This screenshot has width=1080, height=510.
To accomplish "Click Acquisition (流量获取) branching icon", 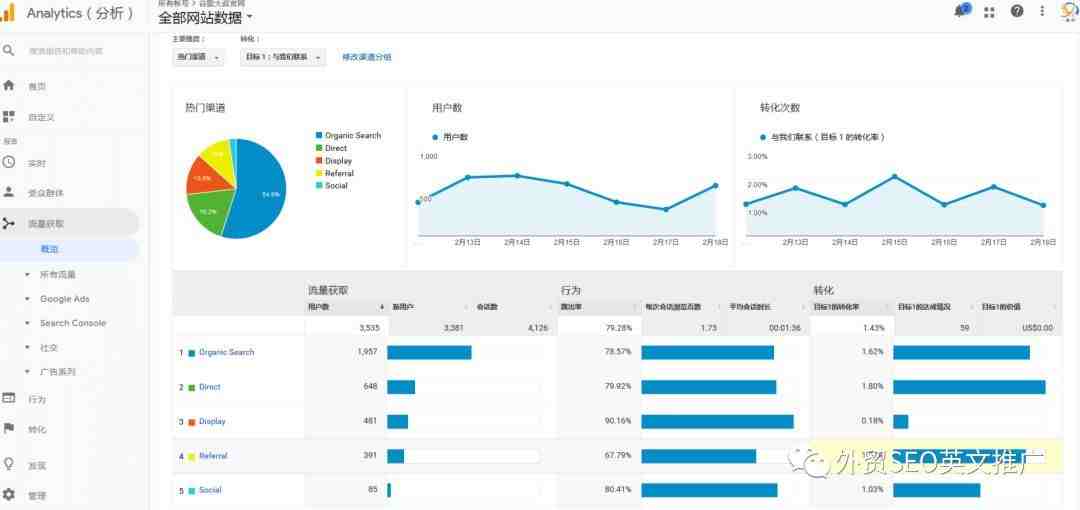I will coord(8,223).
